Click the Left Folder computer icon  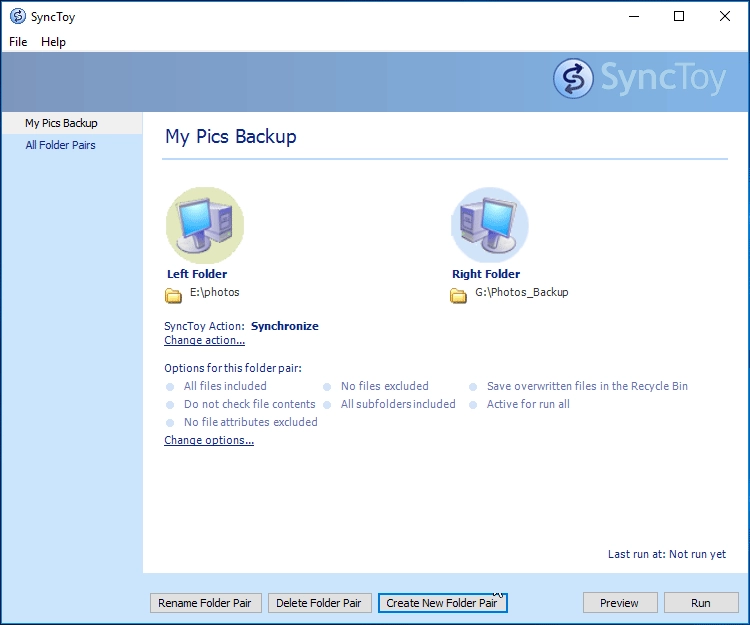(x=205, y=225)
